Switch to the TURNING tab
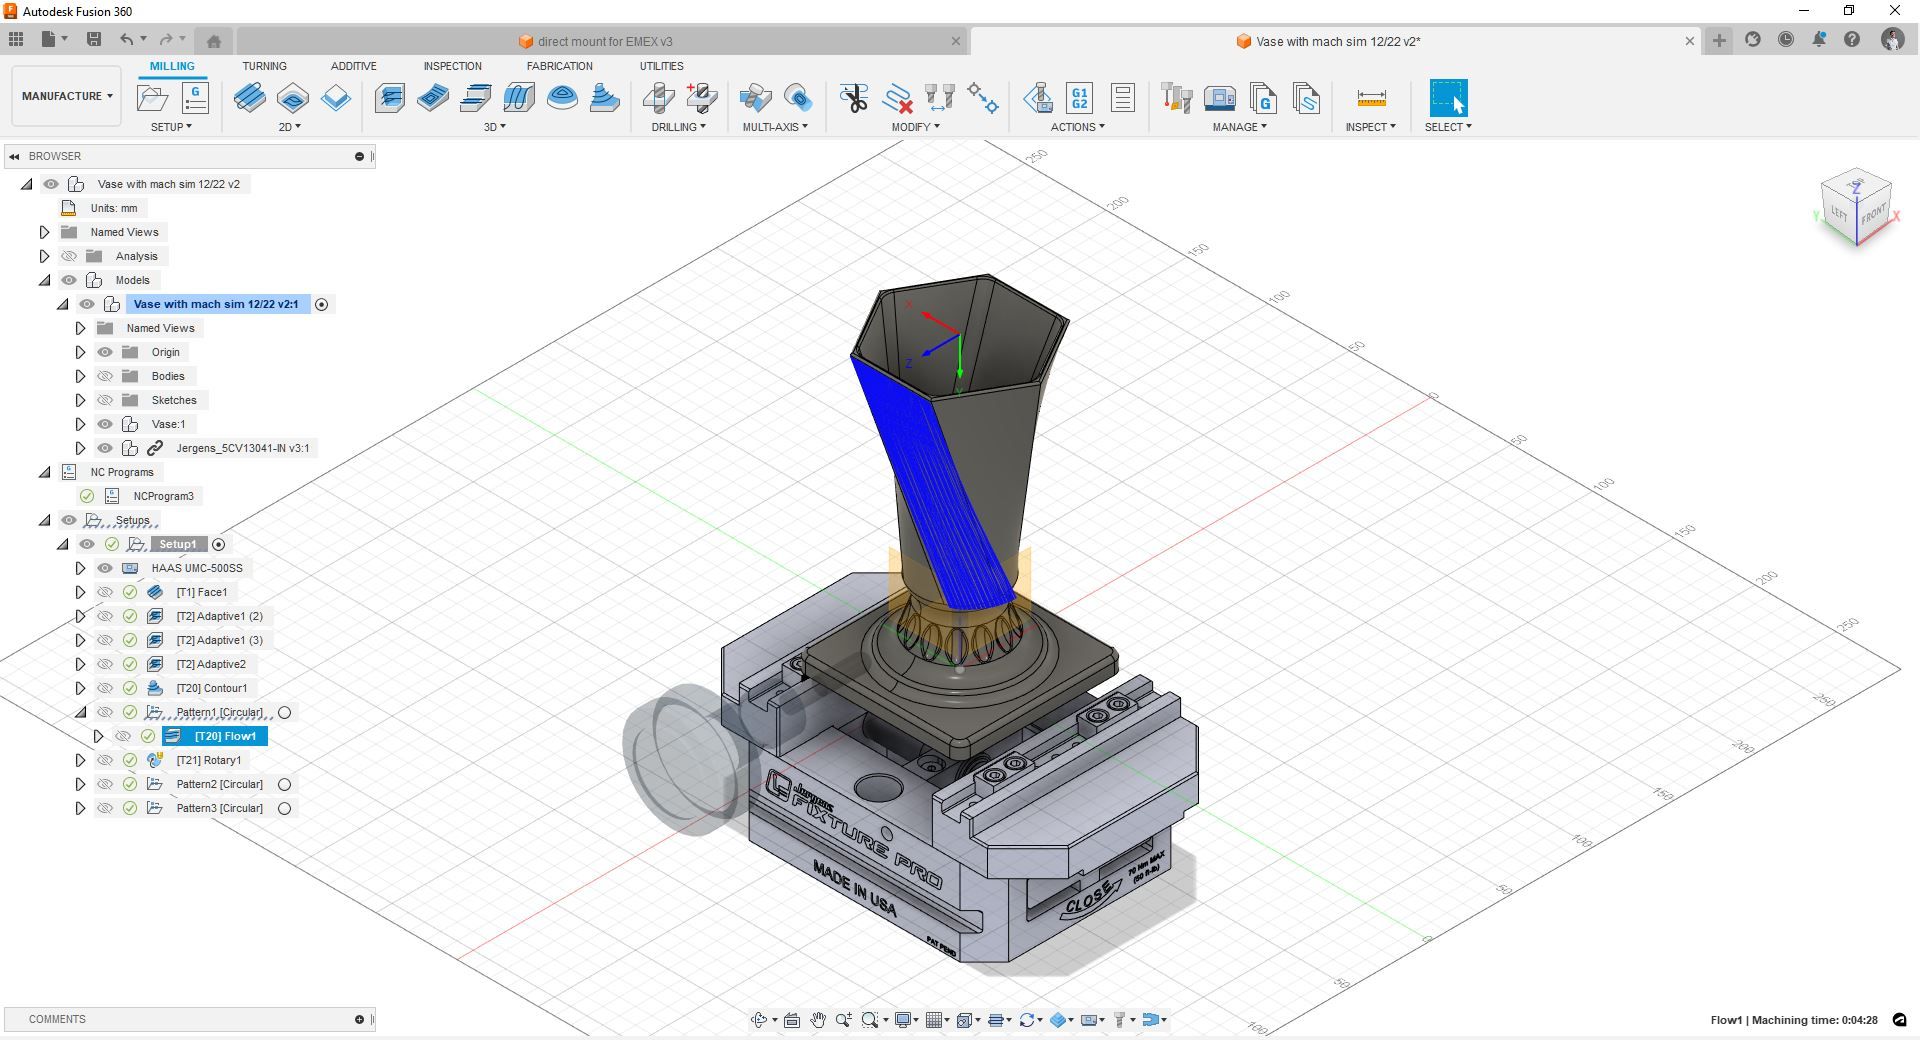 click(264, 66)
